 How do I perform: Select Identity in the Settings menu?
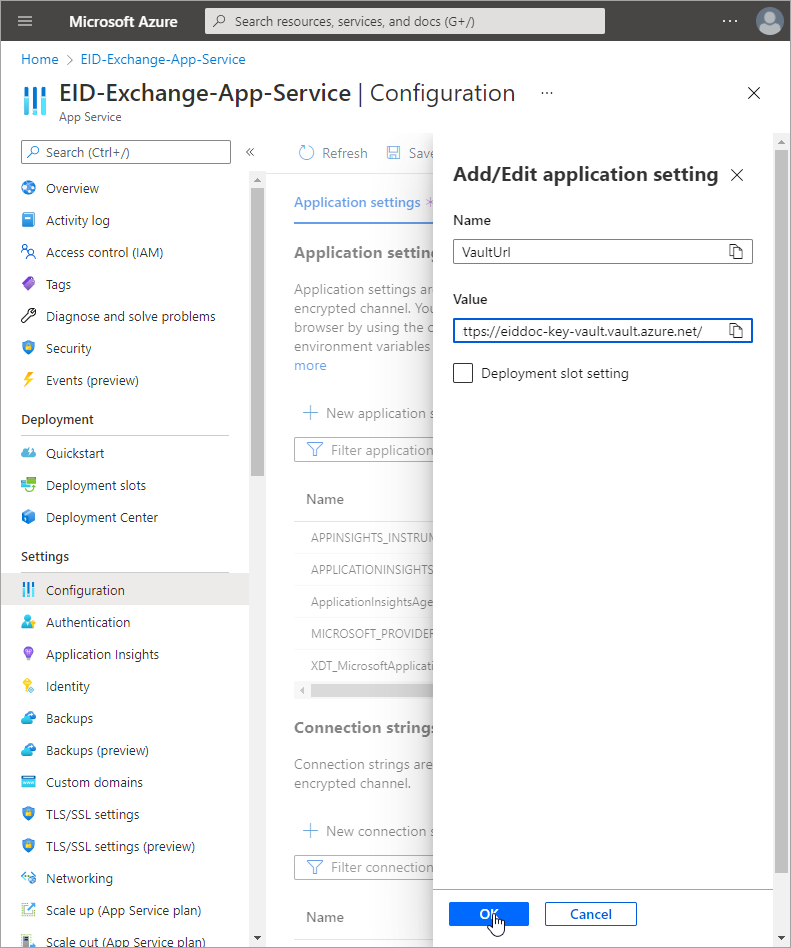click(x=67, y=686)
